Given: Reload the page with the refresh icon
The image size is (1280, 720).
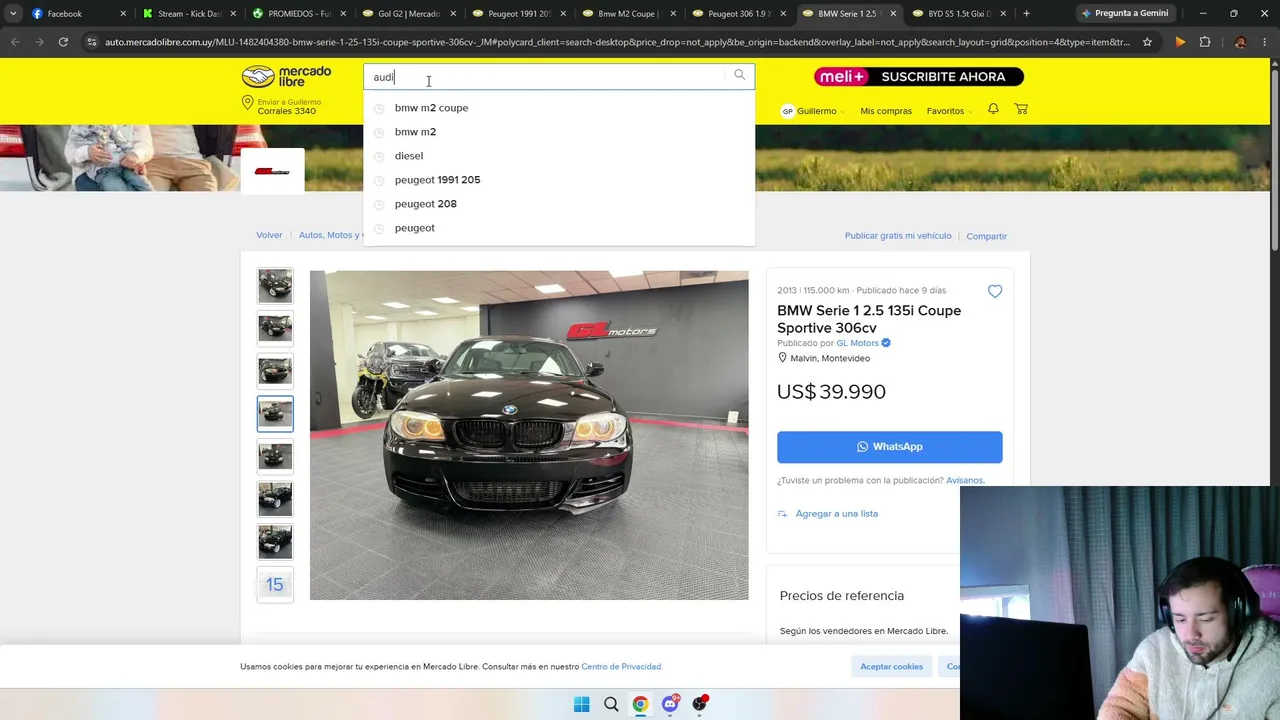Looking at the screenshot, I should pos(63,42).
